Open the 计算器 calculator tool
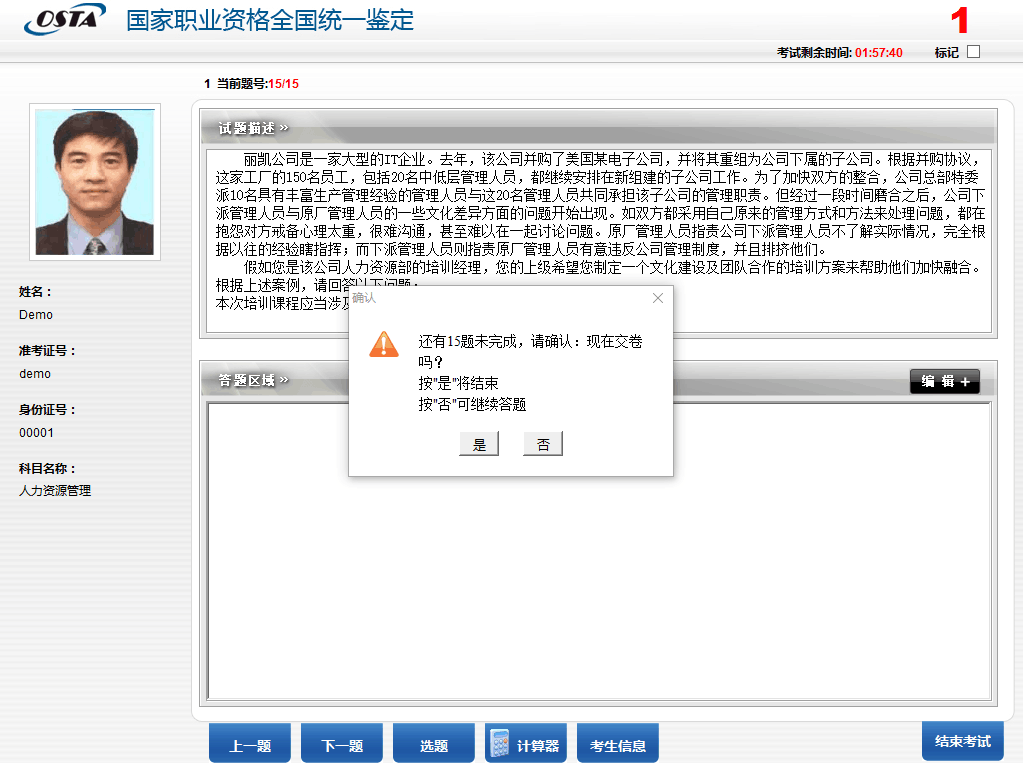This screenshot has height=774, width=1023. 526,745
